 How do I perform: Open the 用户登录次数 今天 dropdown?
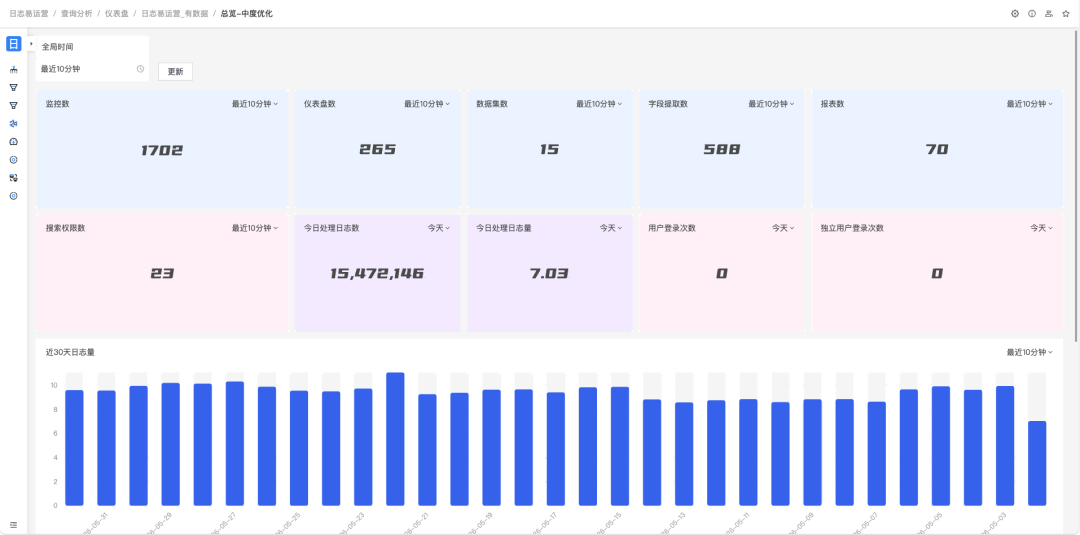(x=783, y=228)
